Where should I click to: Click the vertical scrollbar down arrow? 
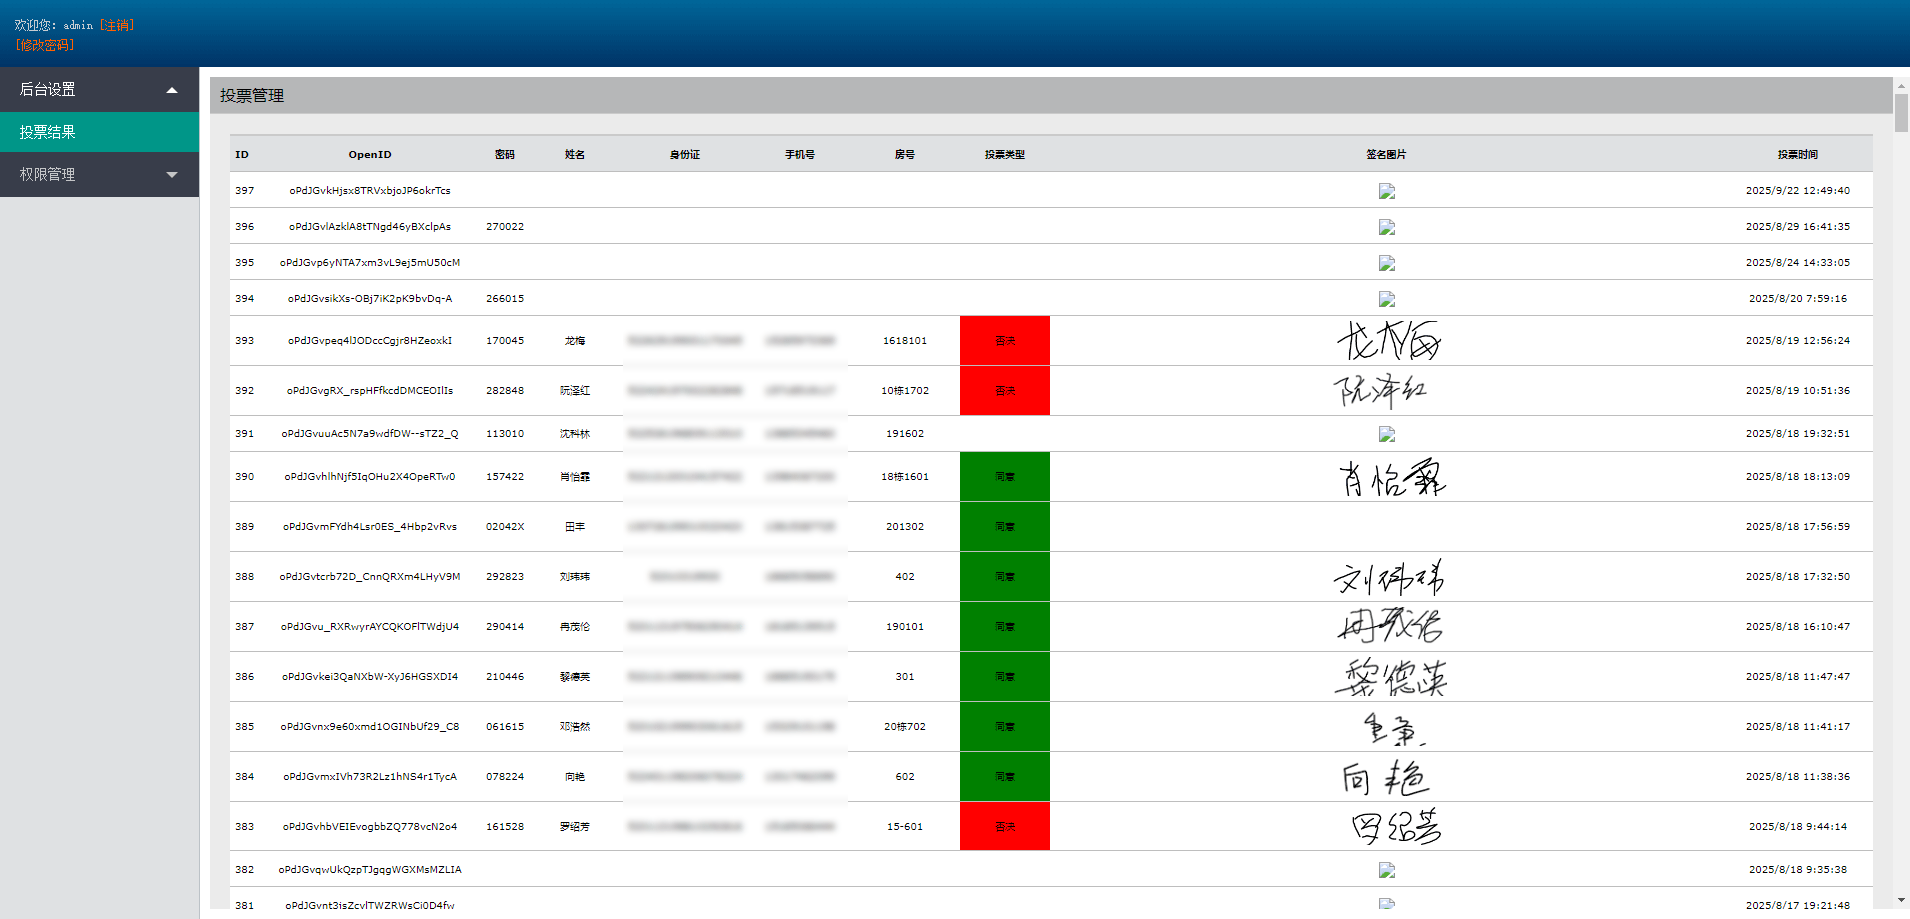[1901, 901]
